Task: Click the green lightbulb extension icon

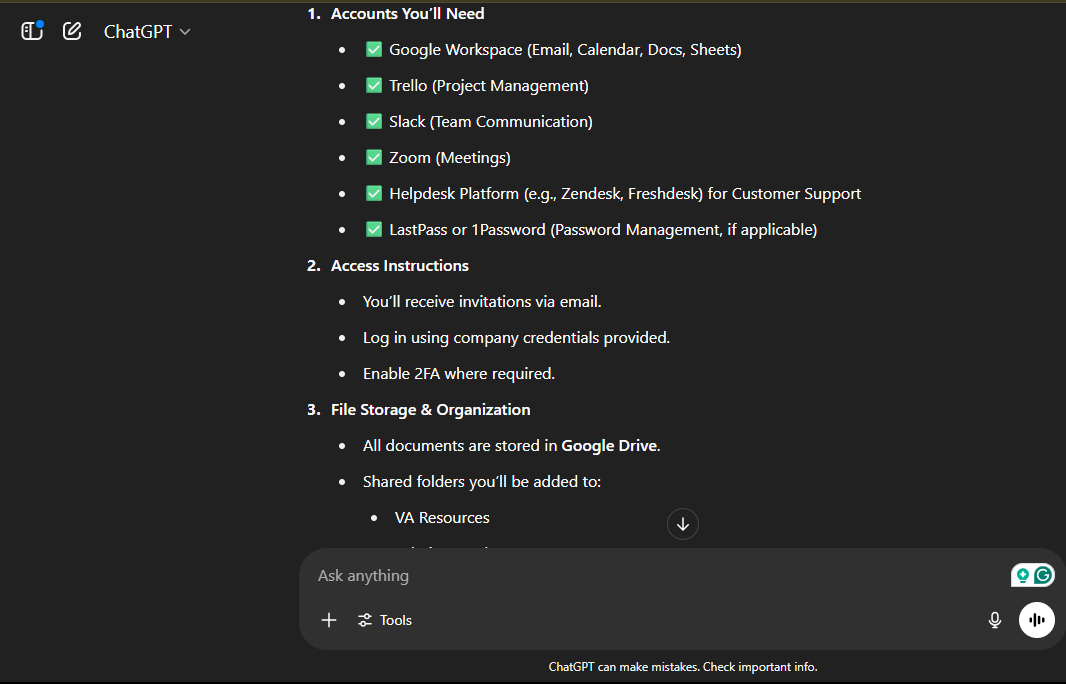Action: 1022,576
